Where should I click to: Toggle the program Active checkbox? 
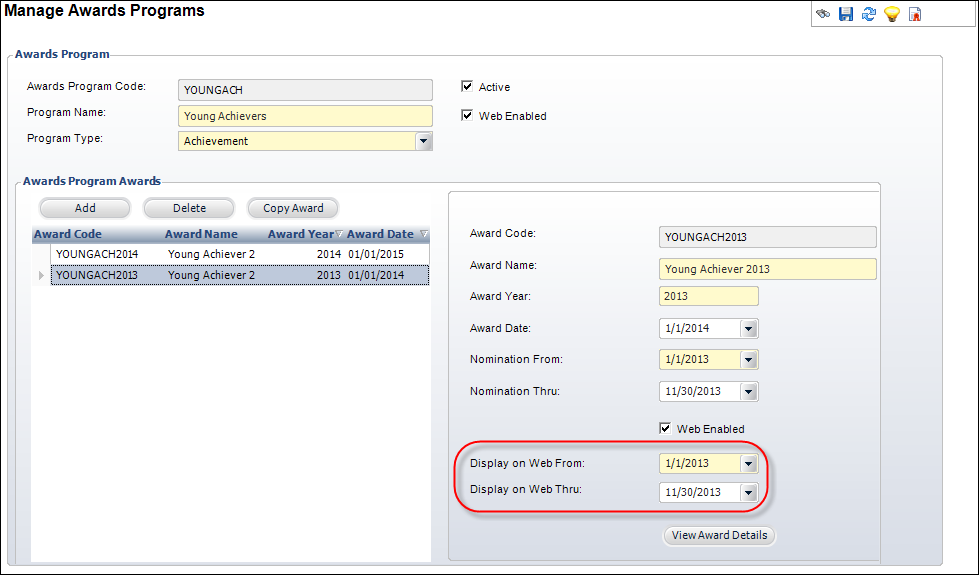click(467, 86)
